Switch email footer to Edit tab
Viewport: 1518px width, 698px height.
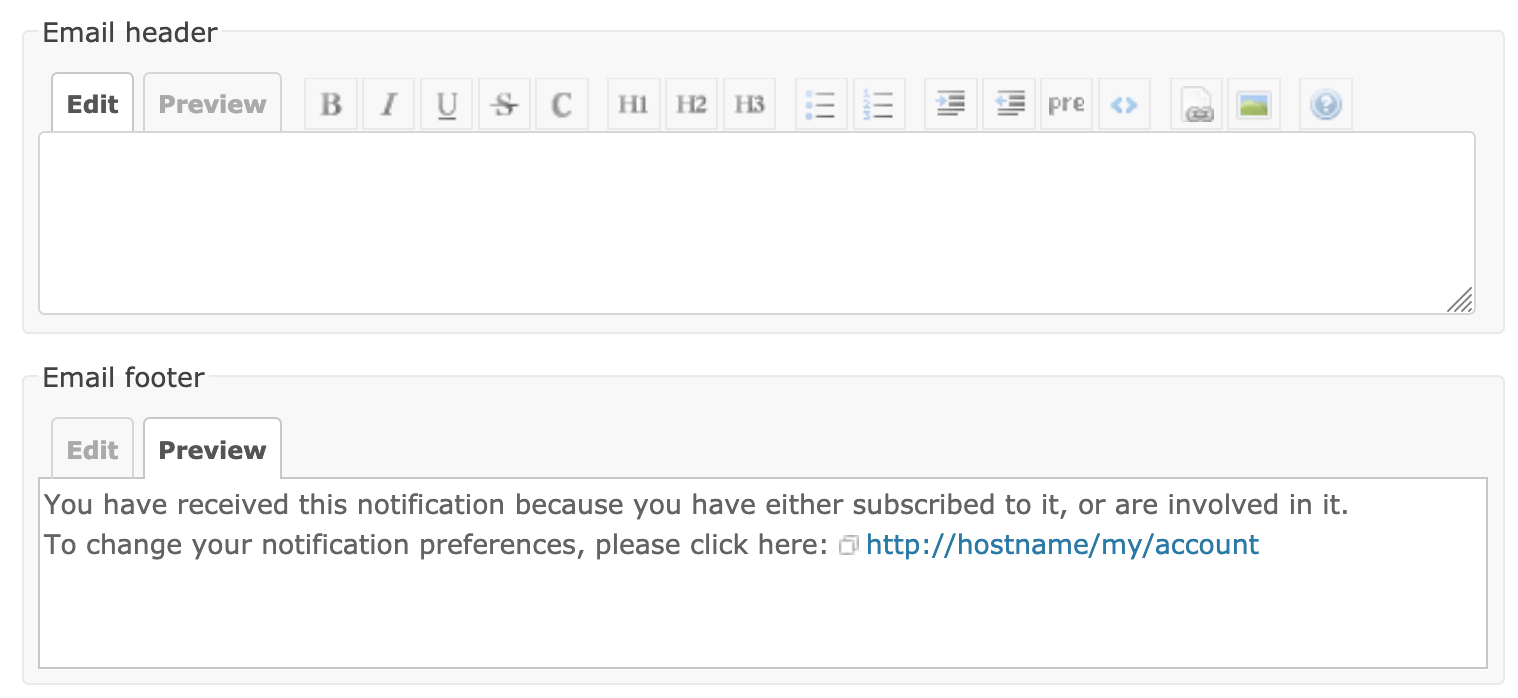click(92, 449)
